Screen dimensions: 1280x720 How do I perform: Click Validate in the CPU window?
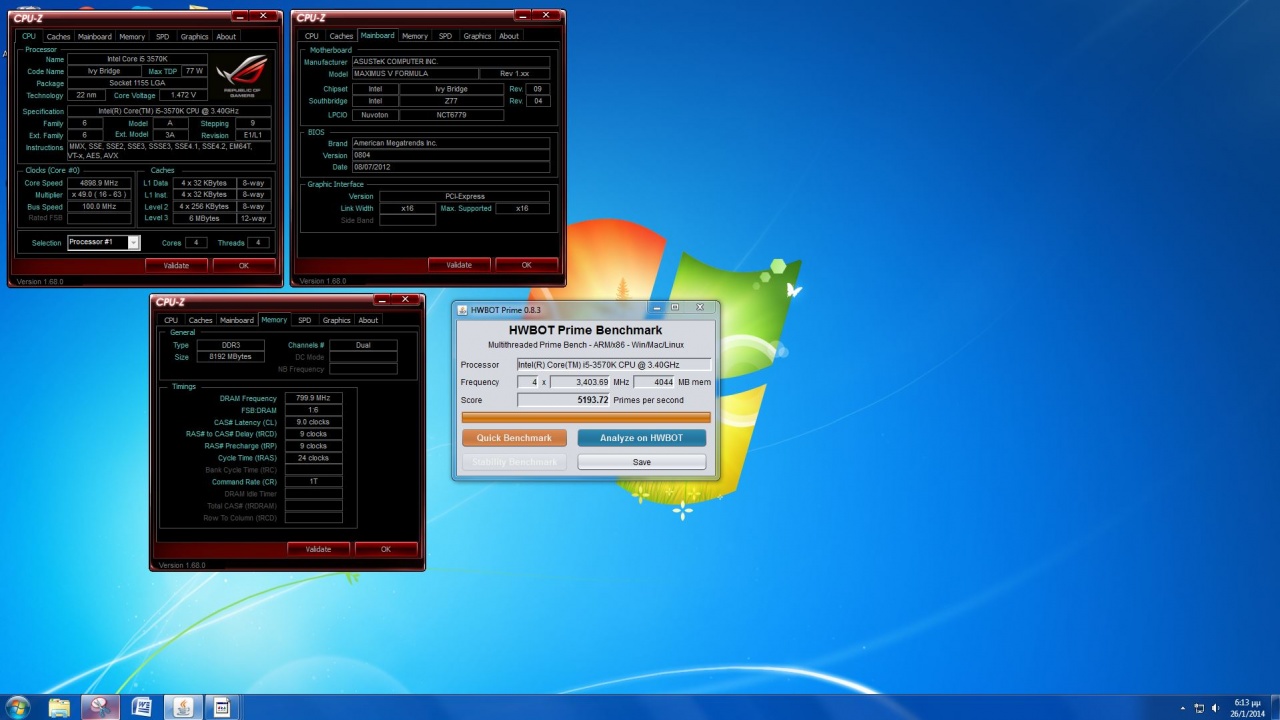click(x=176, y=265)
